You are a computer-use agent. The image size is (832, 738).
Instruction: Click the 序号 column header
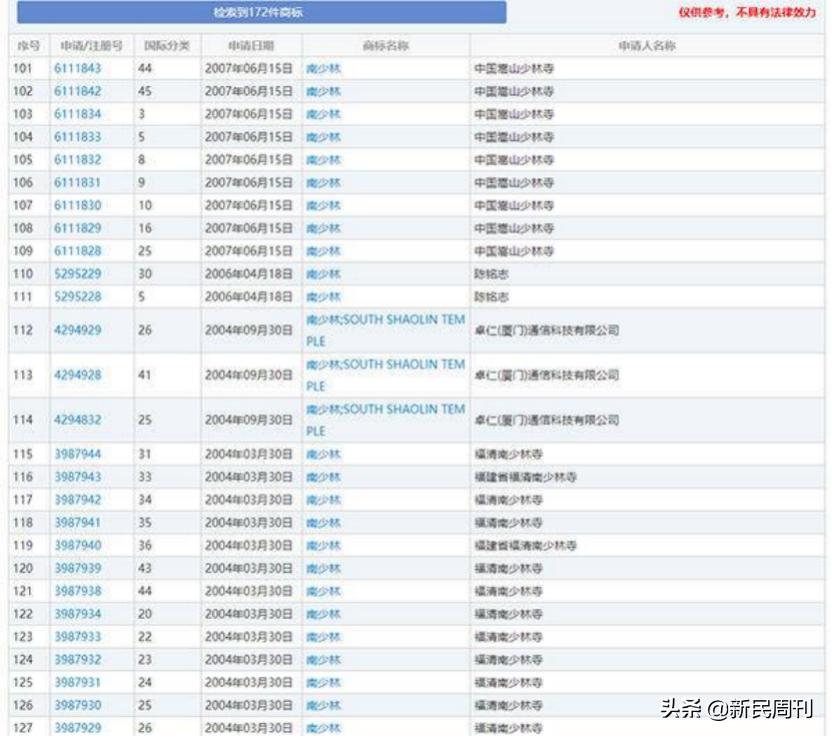point(29,46)
